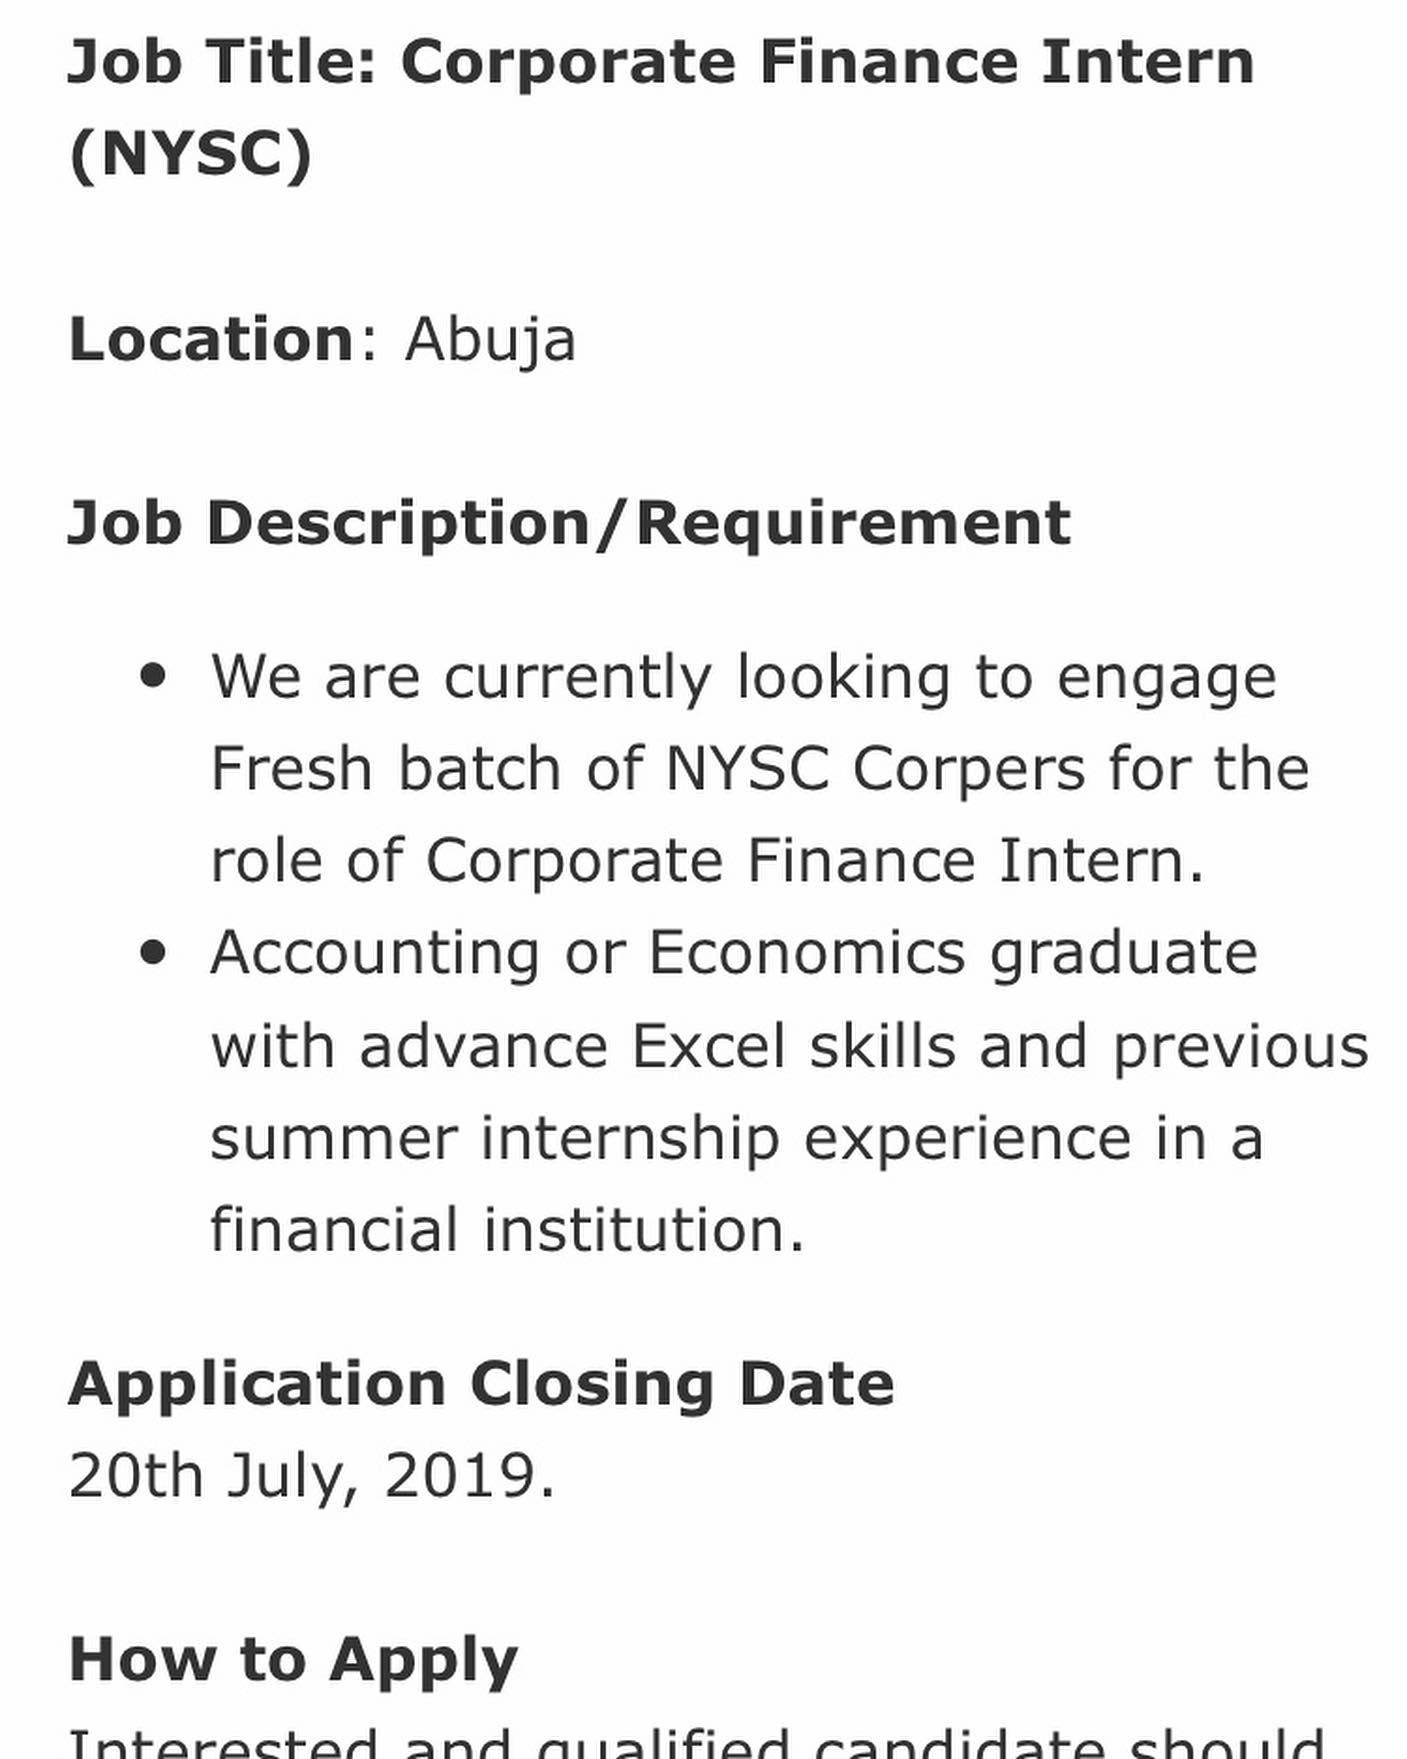Click 'financial institution.' text
This screenshot has width=1407, height=1759.
508,1230
